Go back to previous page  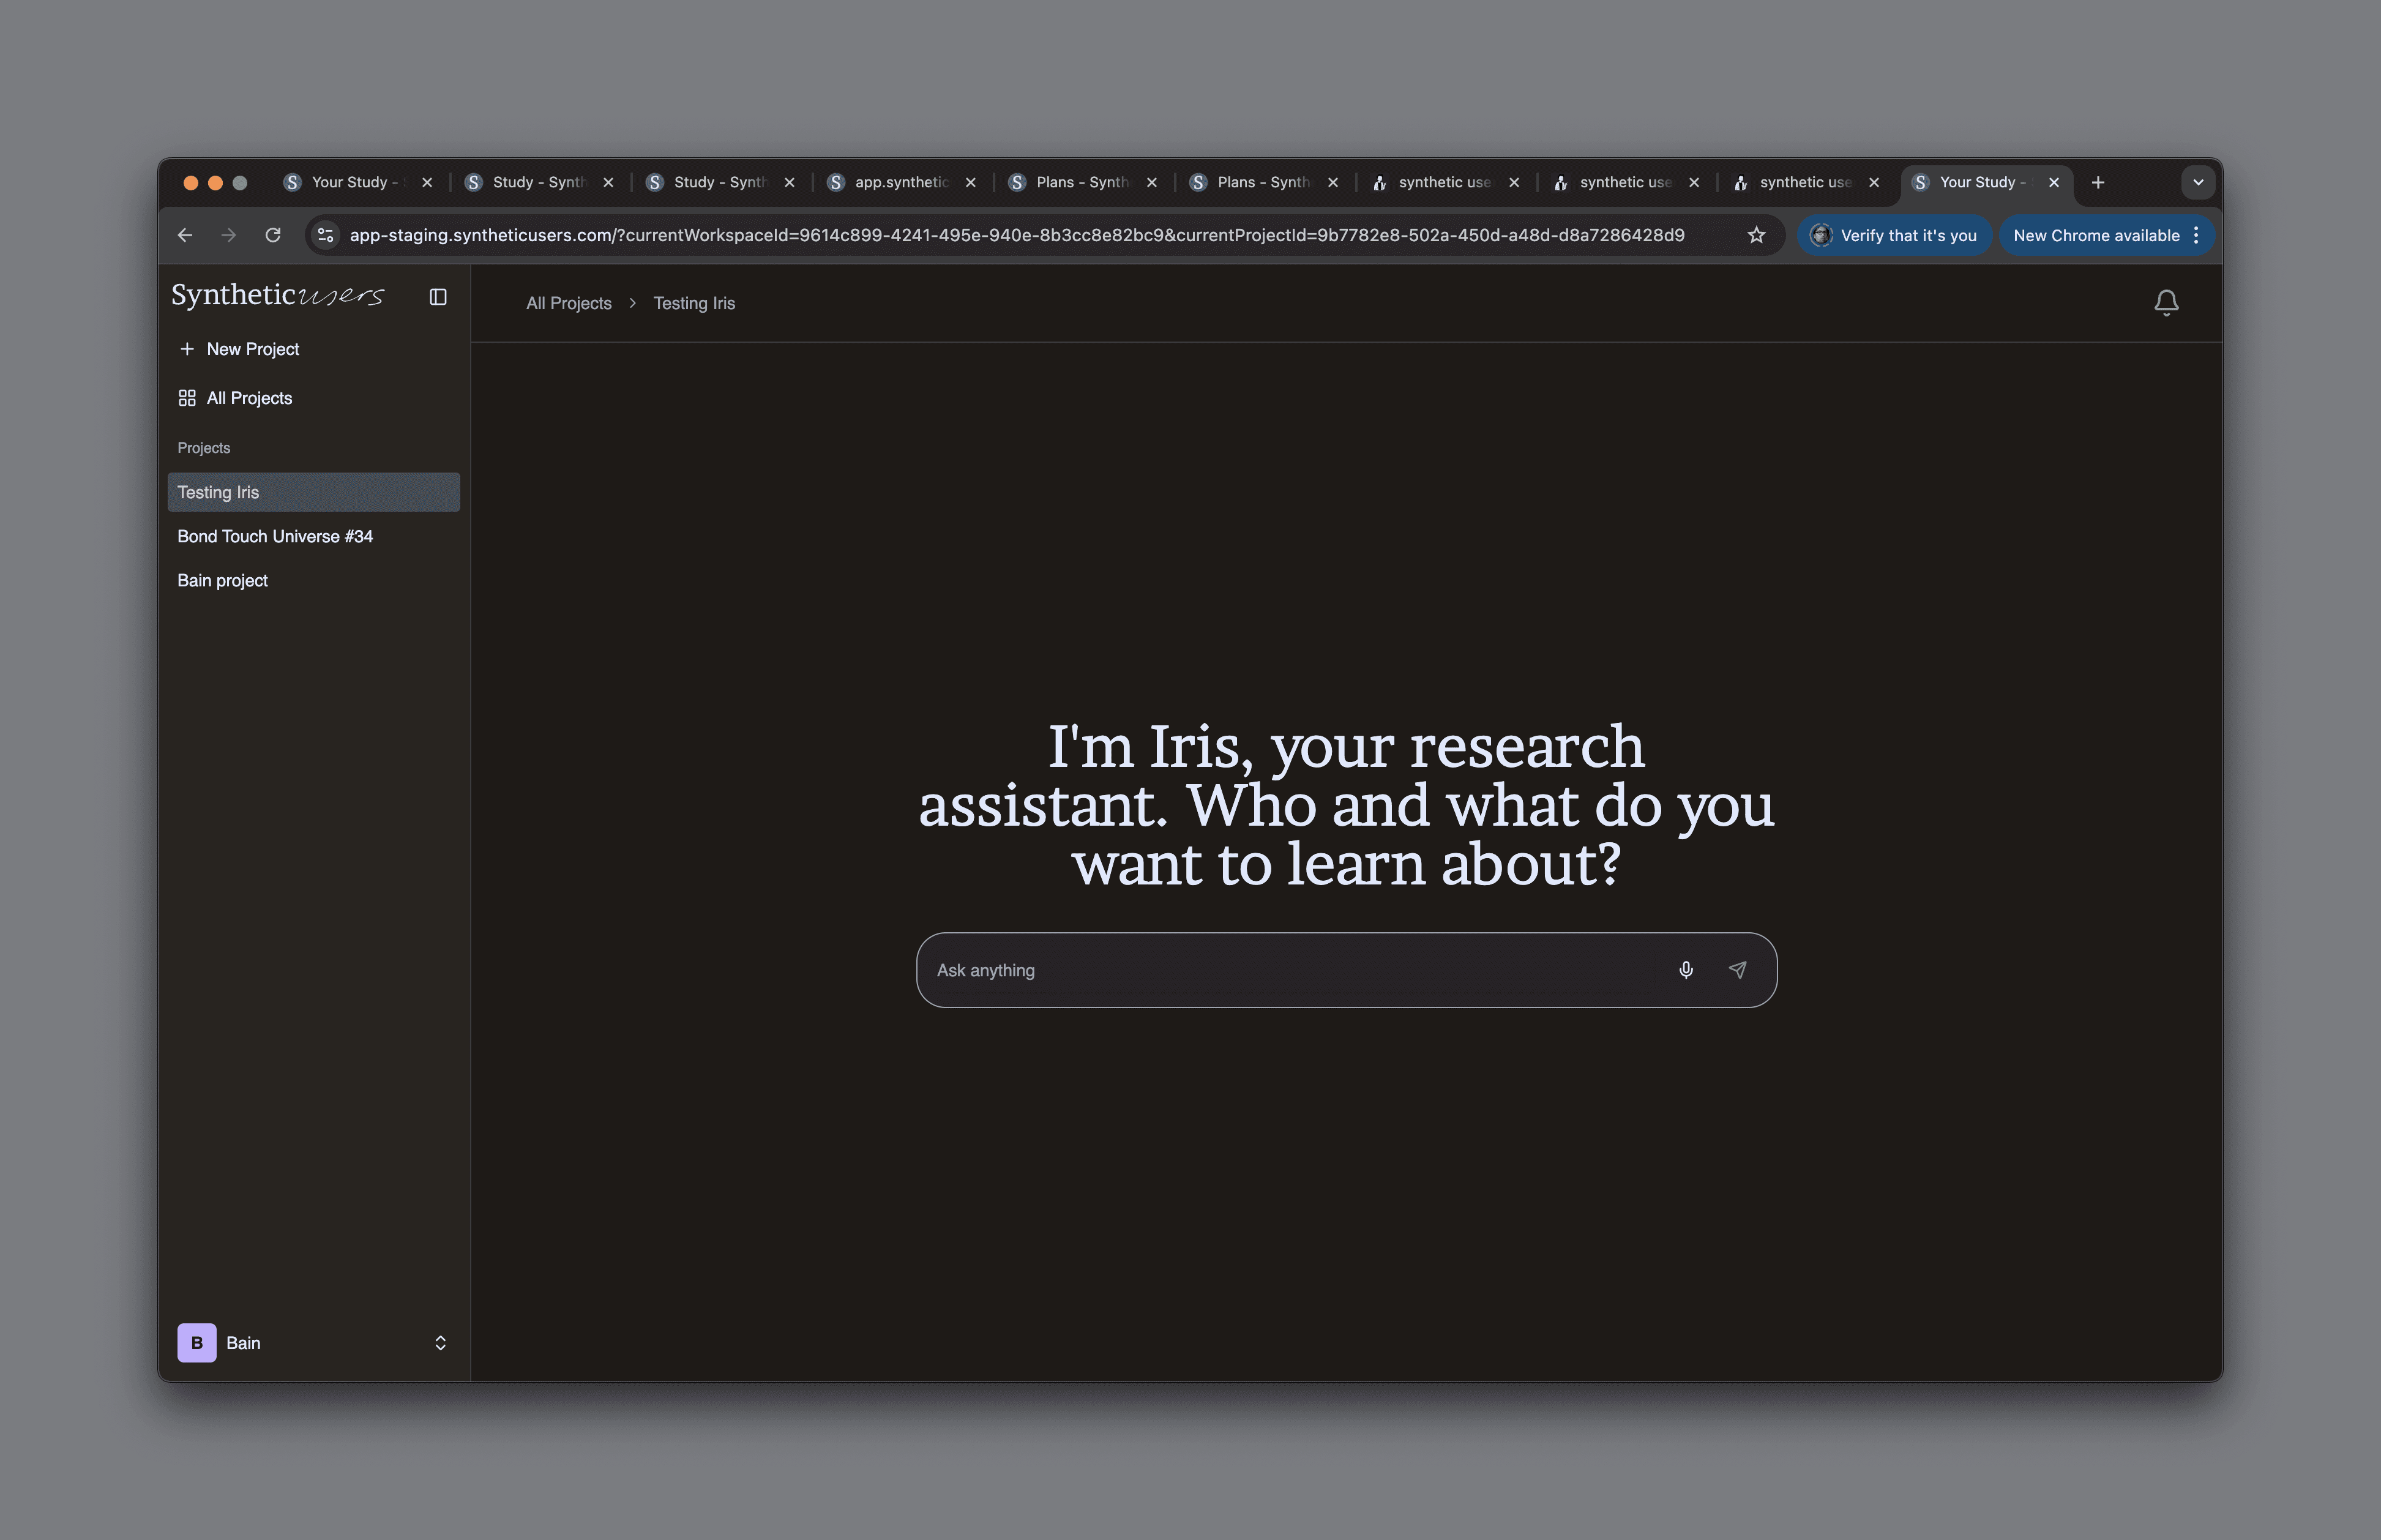coord(185,235)
